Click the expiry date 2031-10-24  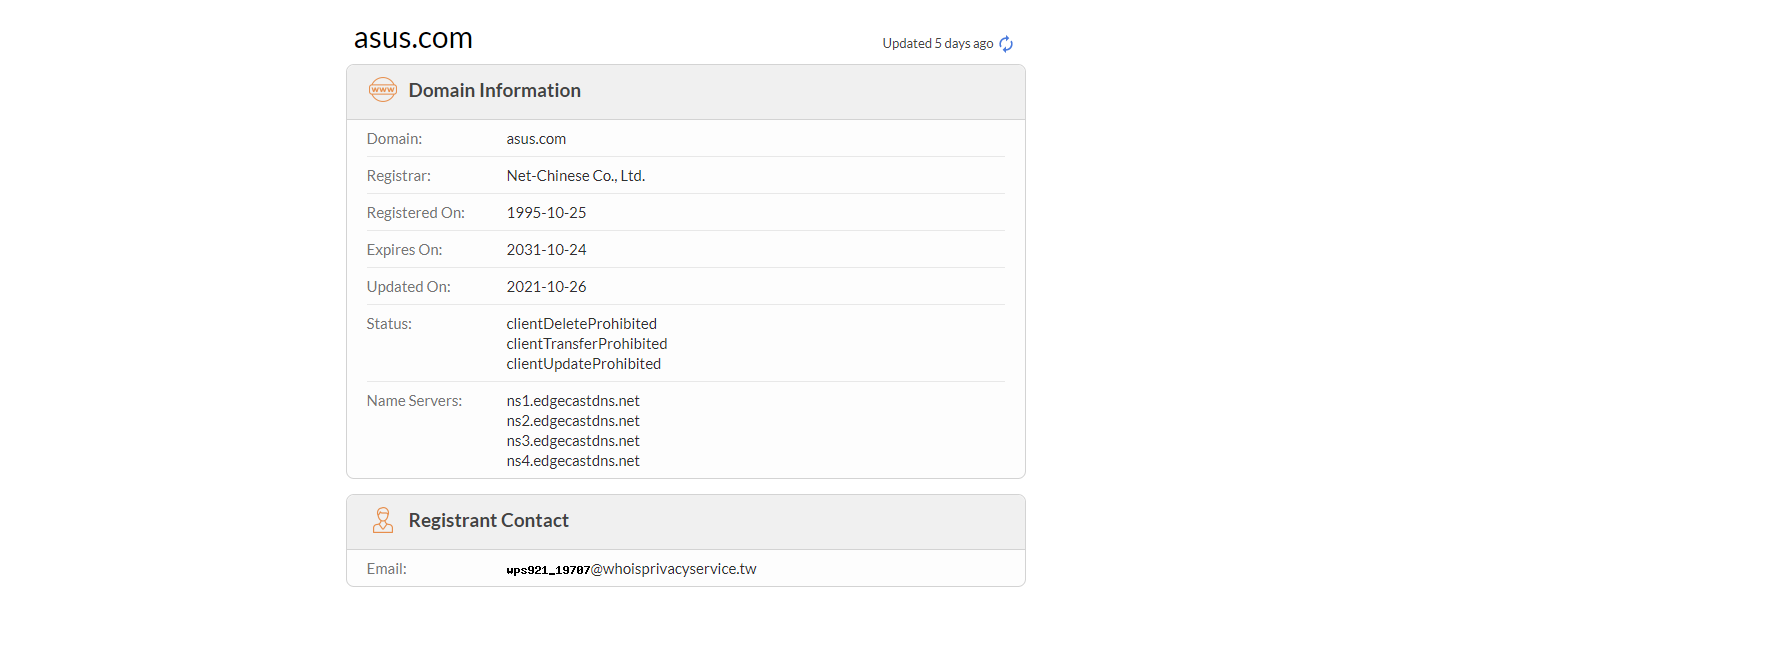pyautogui.click(x=546, y=250)
